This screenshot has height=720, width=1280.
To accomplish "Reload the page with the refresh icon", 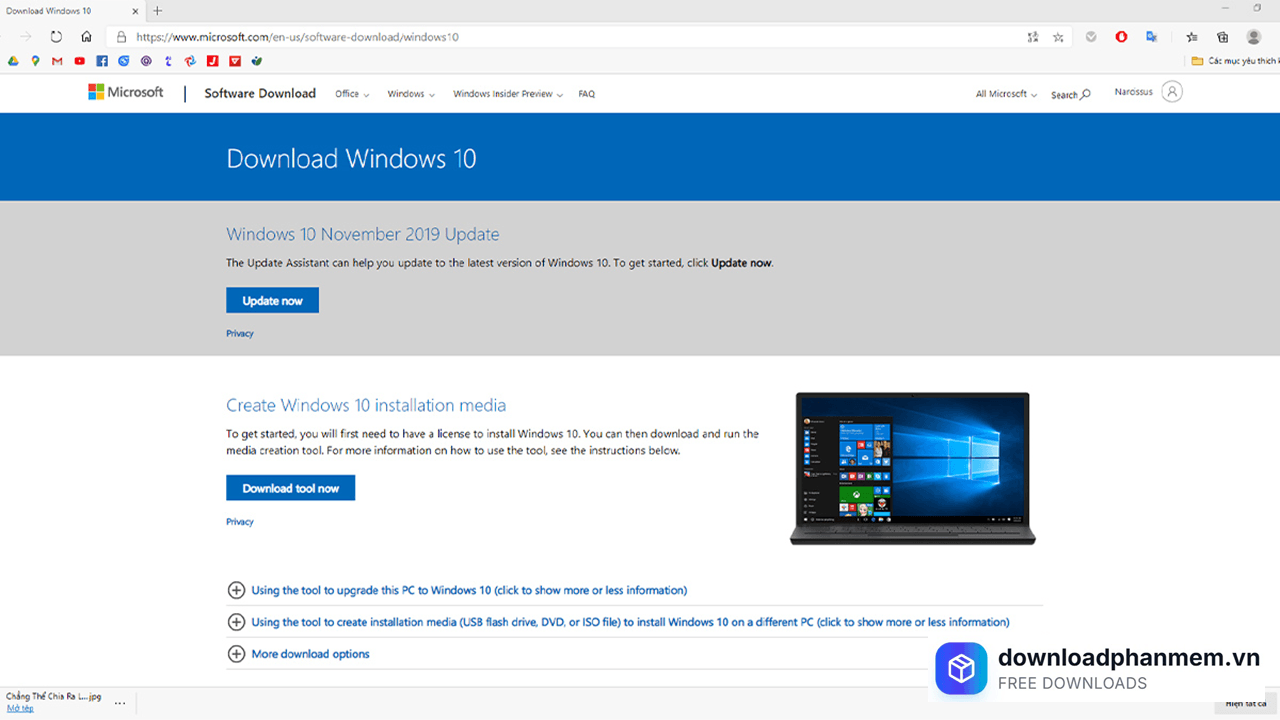I will (55, 36).
